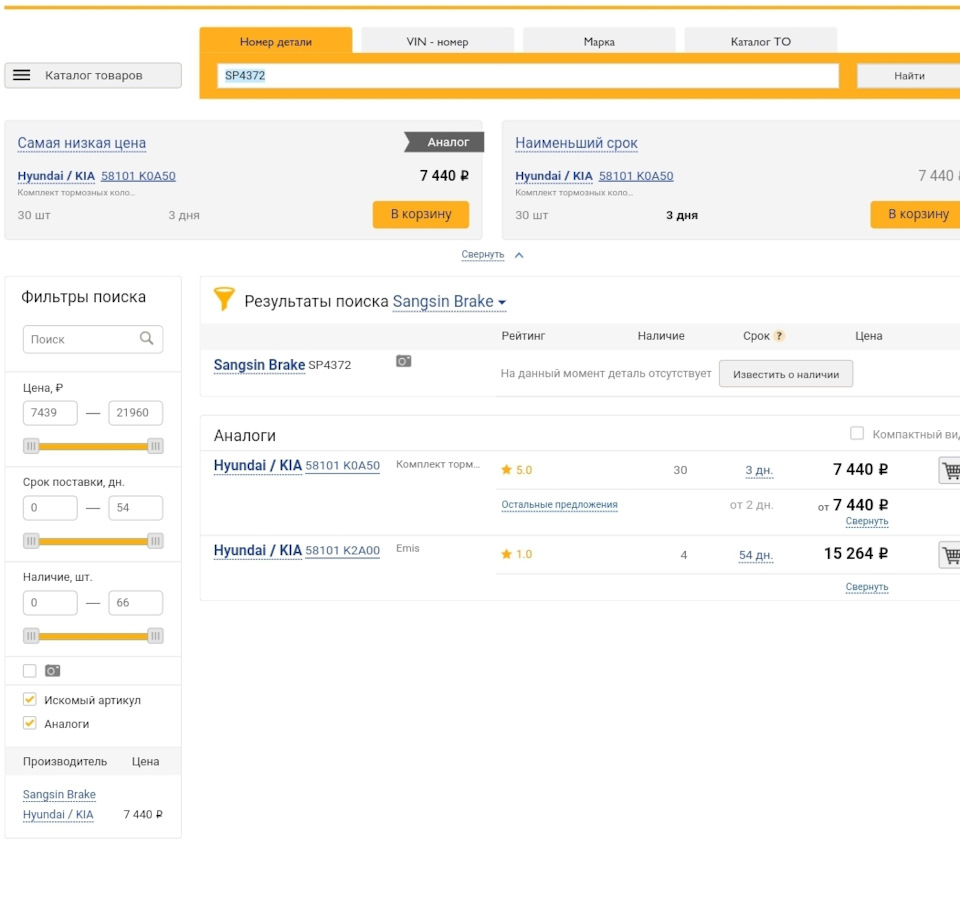
Task: Click the star rating 5.0 for 58101 K0A50
Action: click(517, 470)
